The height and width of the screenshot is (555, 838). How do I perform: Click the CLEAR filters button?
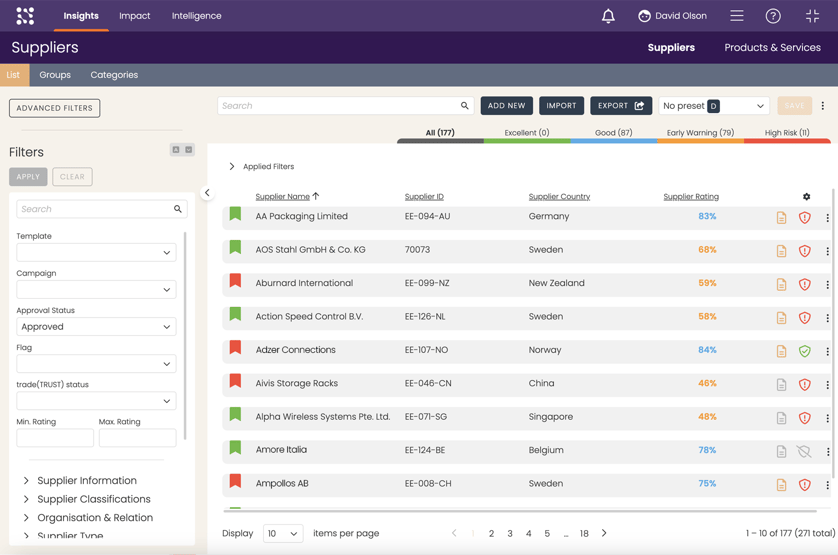[72, 177]
